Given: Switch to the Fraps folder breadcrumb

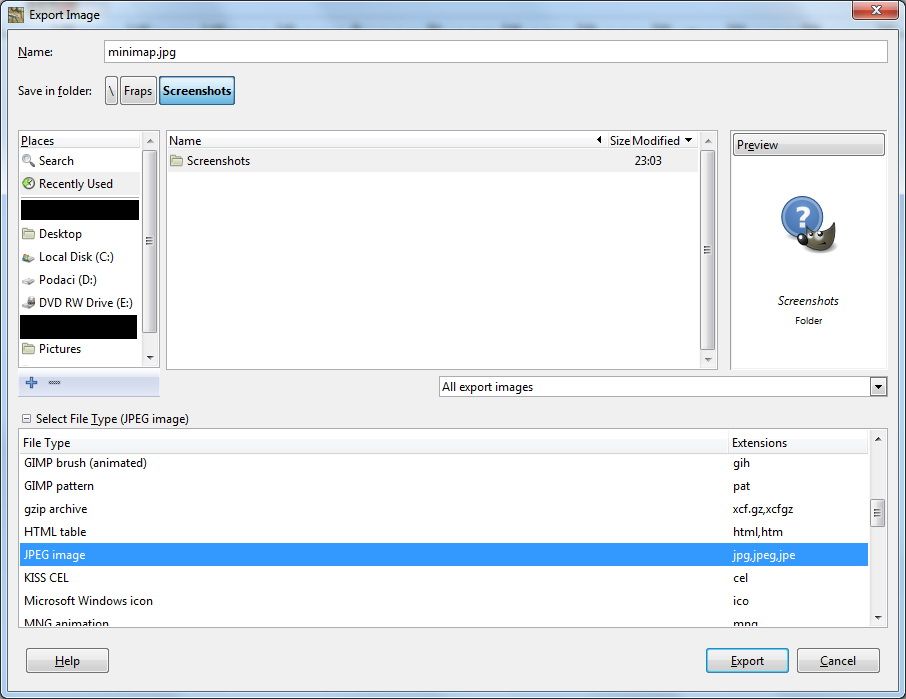Looking at the screenshot, I should pyautogui.click(x=138, y=91).
